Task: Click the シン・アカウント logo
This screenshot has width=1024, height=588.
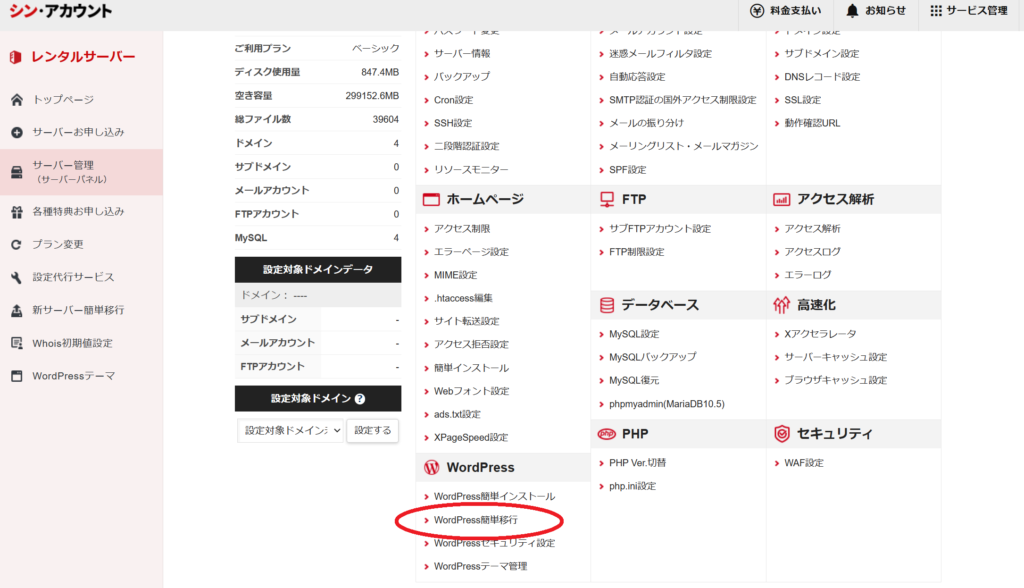Action: tap(59, 11)
